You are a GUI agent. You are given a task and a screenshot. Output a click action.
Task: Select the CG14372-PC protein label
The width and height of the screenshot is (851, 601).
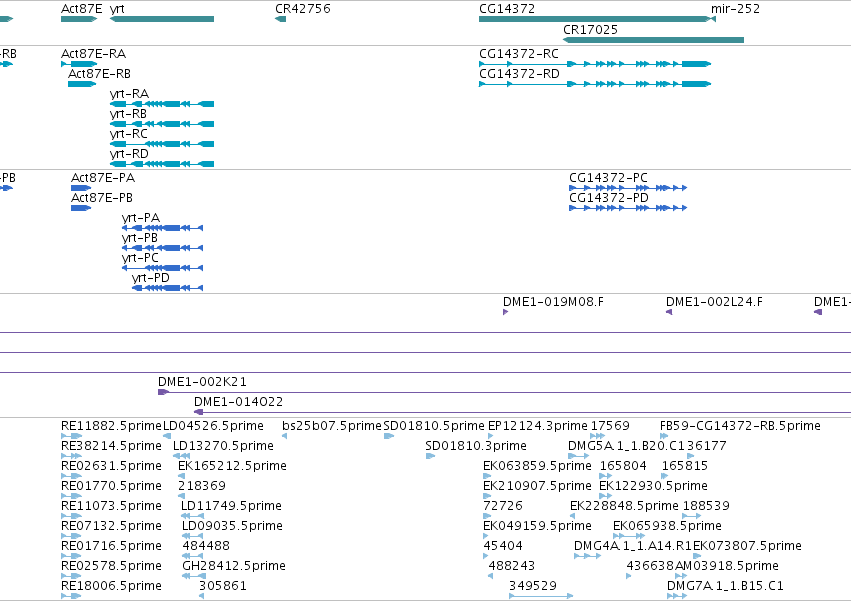(608, 178)
